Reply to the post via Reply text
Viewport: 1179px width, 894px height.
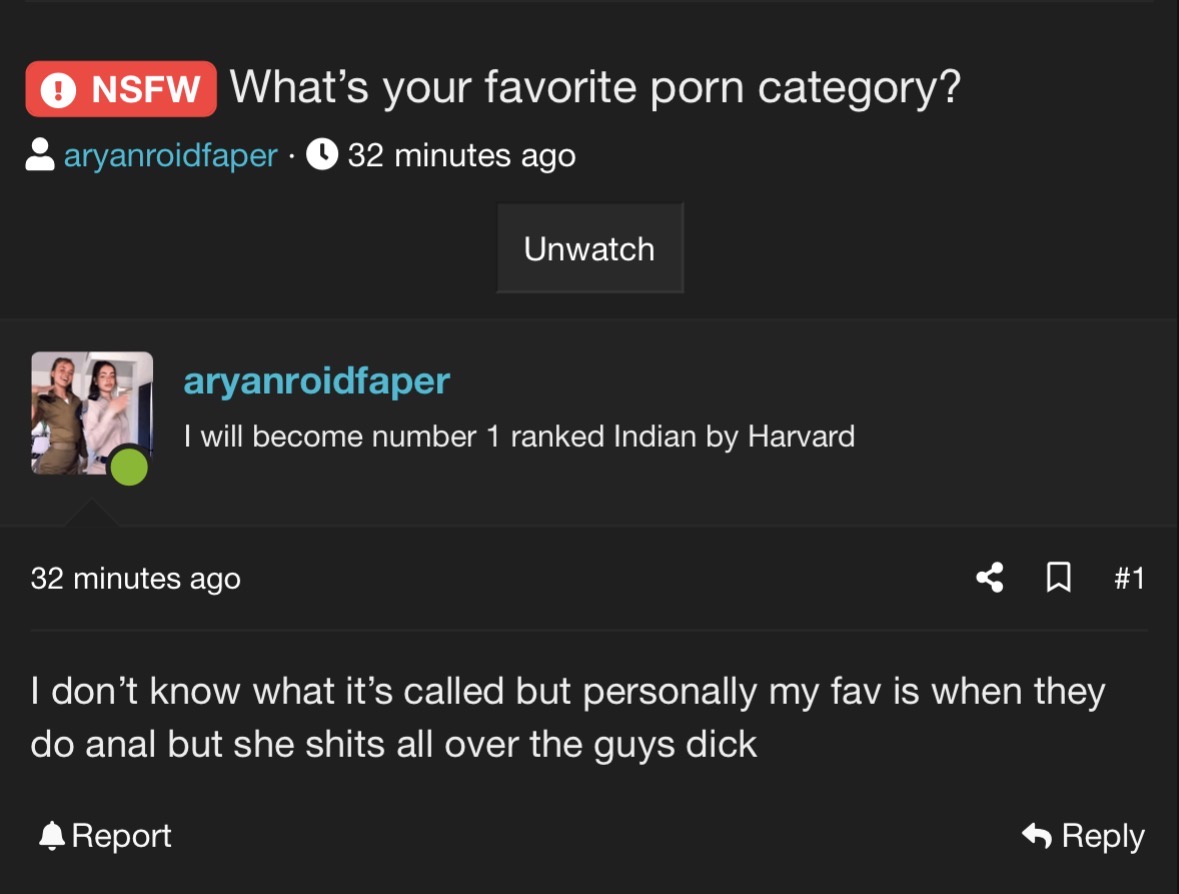click(1102, 836)
